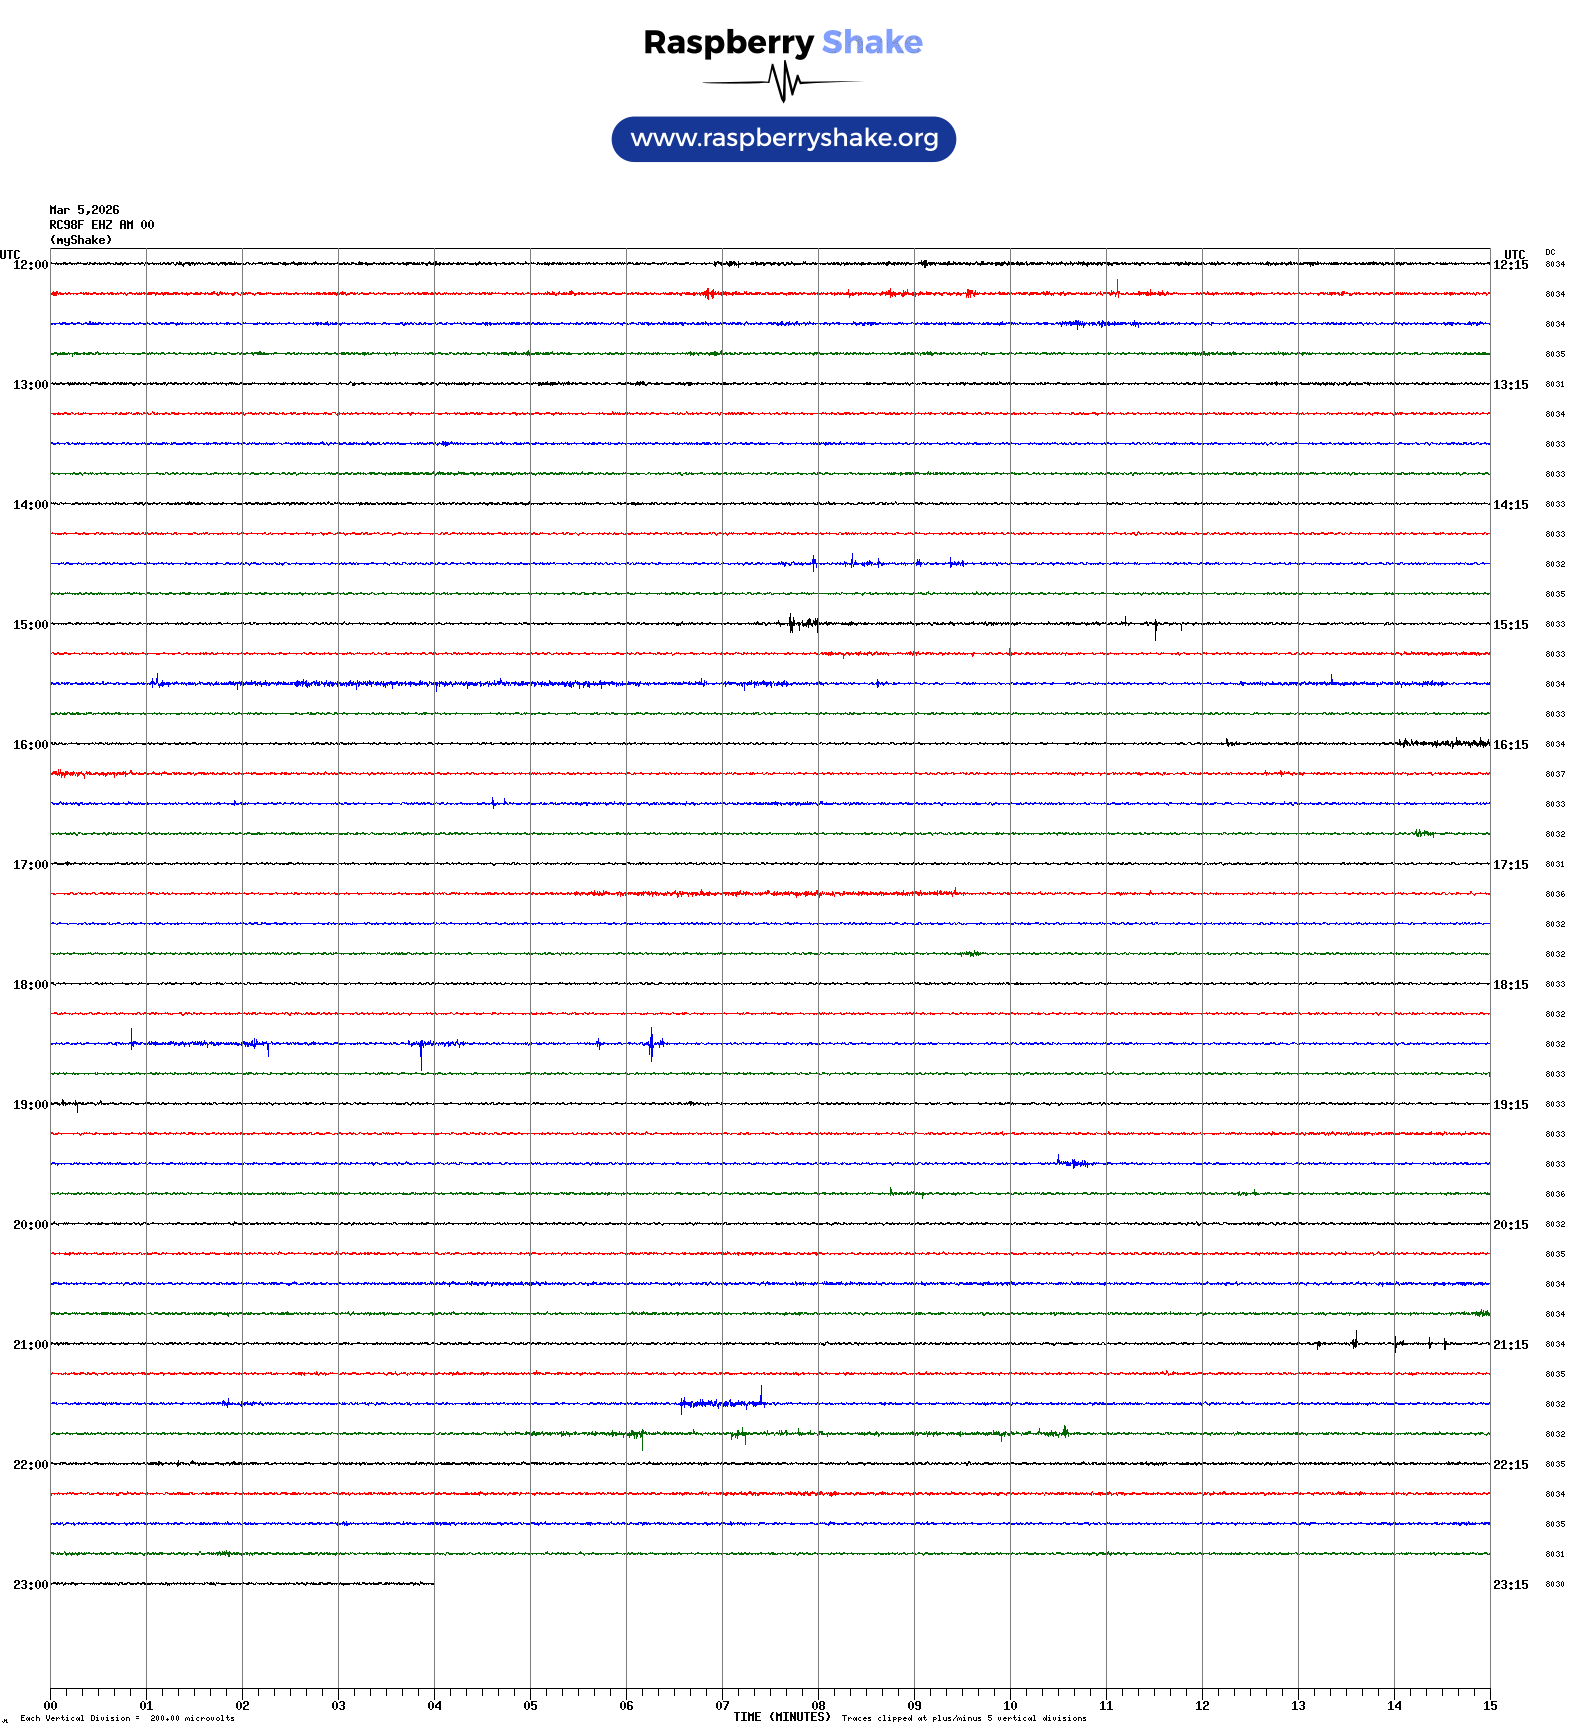Click the 18:15 time label on right axis
This screenshot has height=1732, width=1570.
pyautogui.click(x=1510, y=985)
